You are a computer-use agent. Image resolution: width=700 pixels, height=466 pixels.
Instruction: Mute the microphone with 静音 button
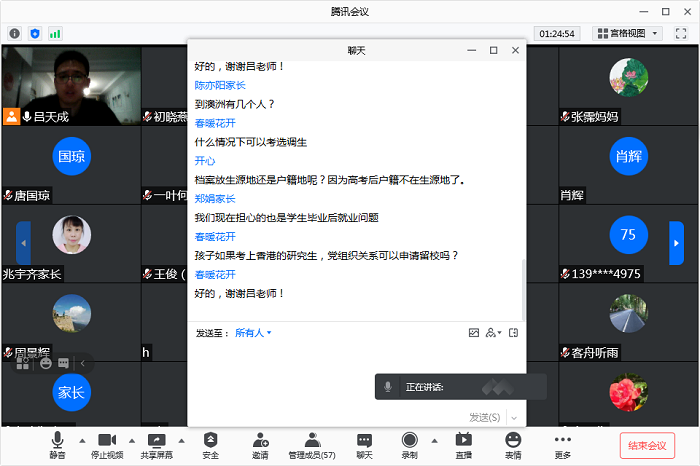point(57,444)
